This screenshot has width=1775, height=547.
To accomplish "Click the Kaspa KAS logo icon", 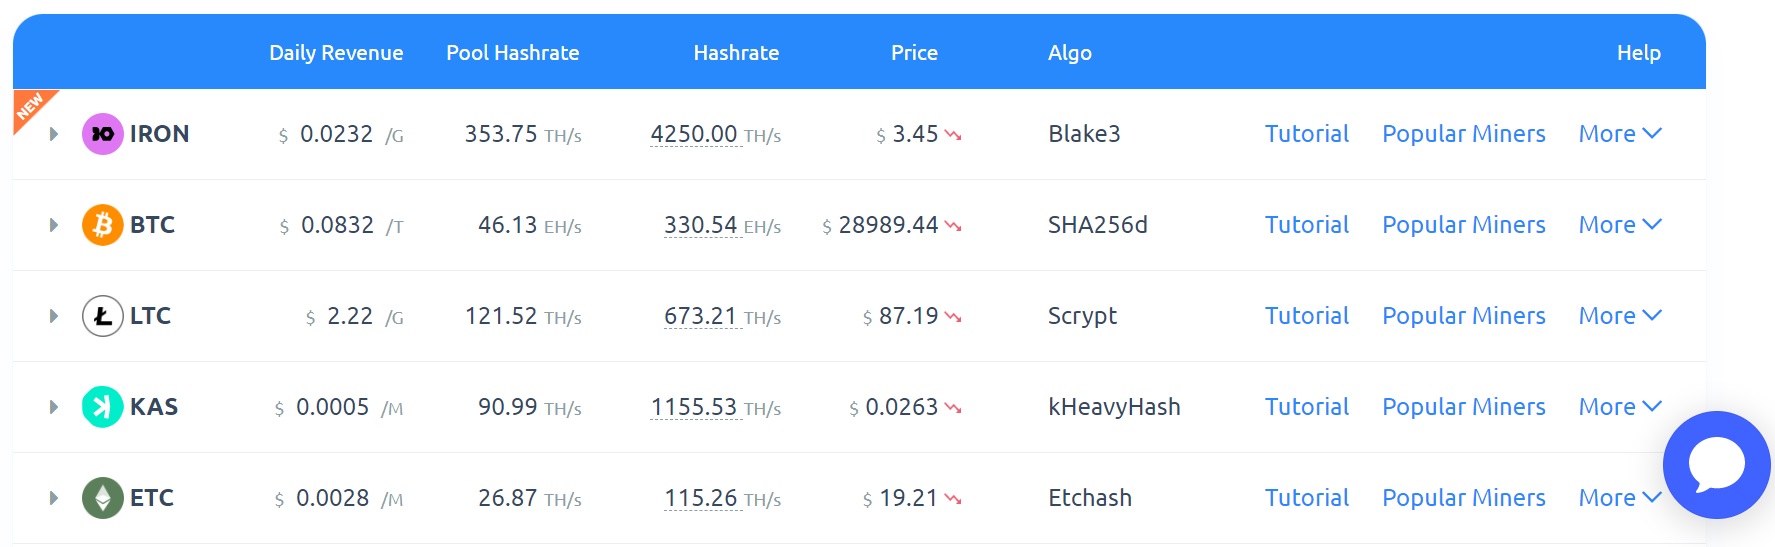I will (x=102, y=407).
